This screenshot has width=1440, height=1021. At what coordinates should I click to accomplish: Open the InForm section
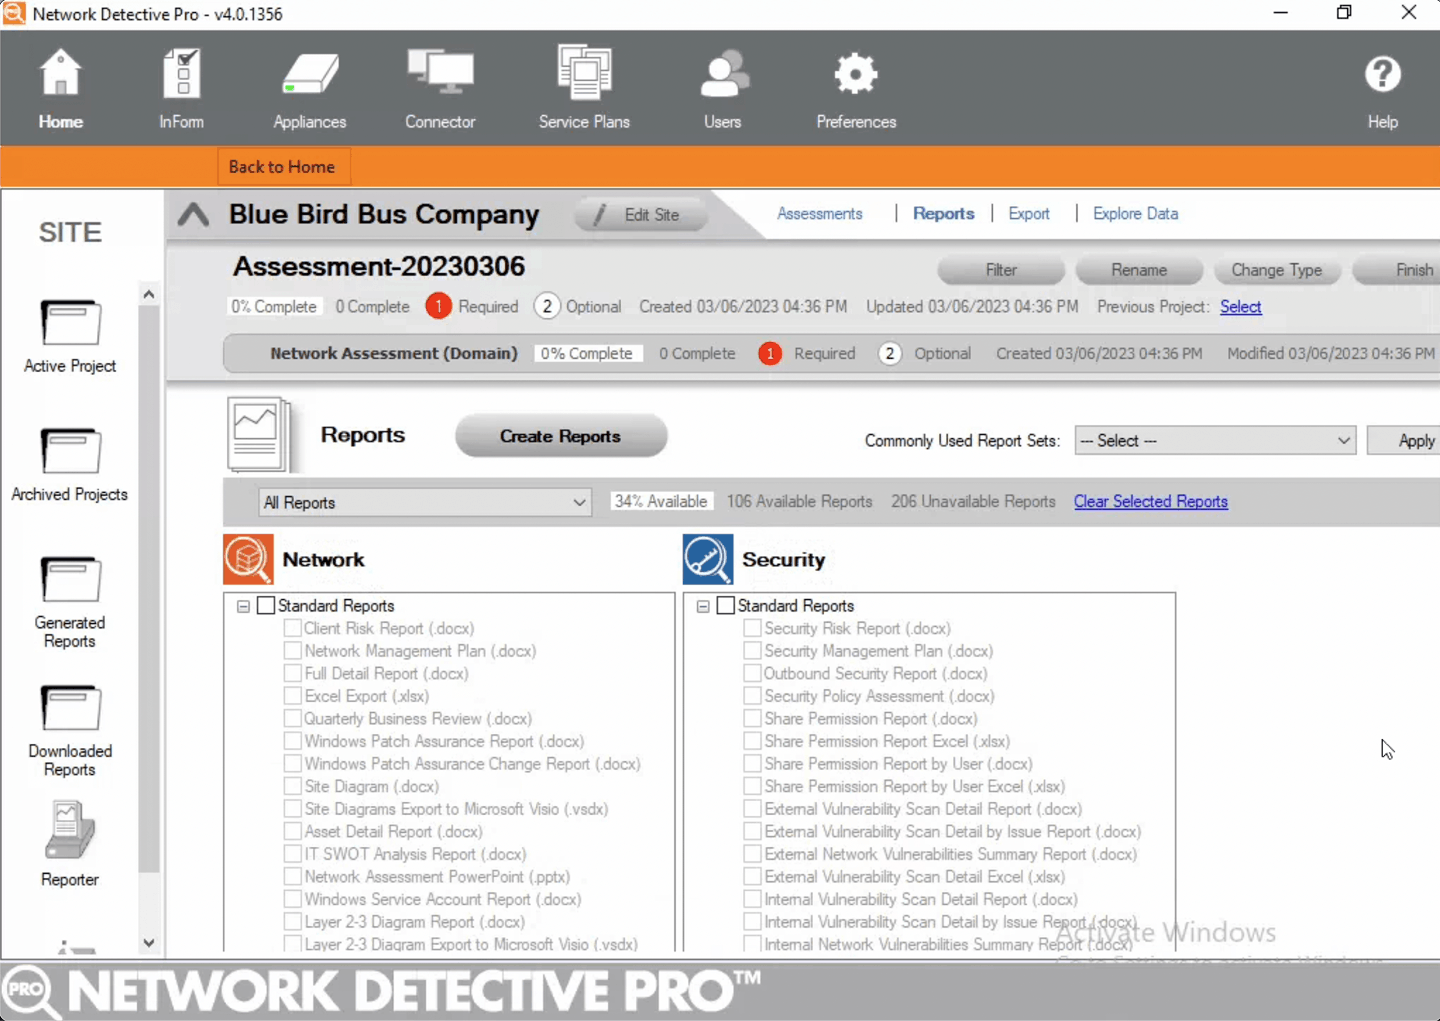click(181, 87)
